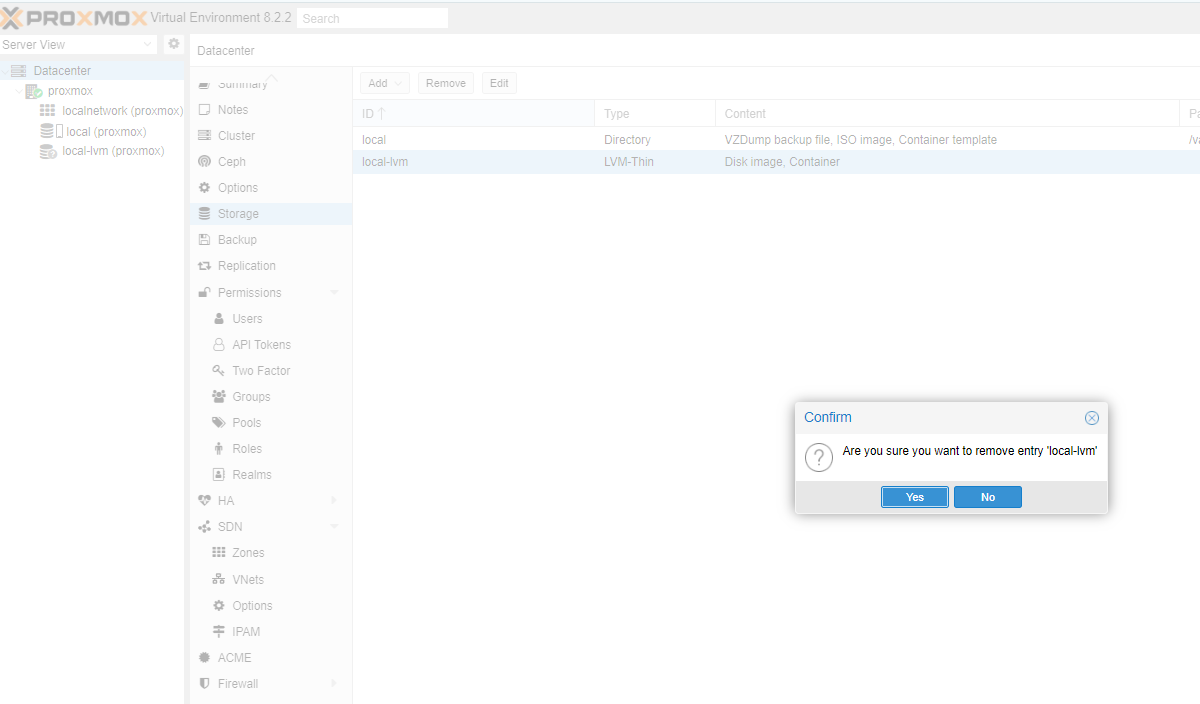Click the Backup floppy icon
1200x704 pixels.
205,240
